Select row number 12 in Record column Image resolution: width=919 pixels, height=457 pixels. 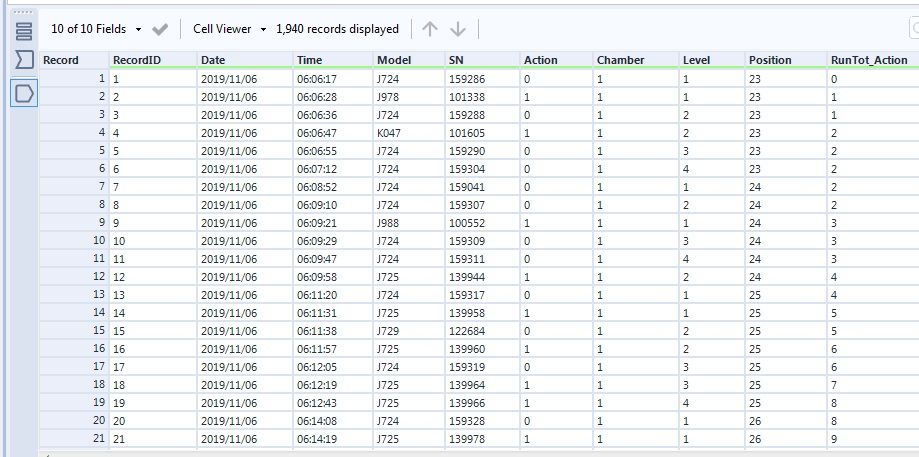coord(74,277)
